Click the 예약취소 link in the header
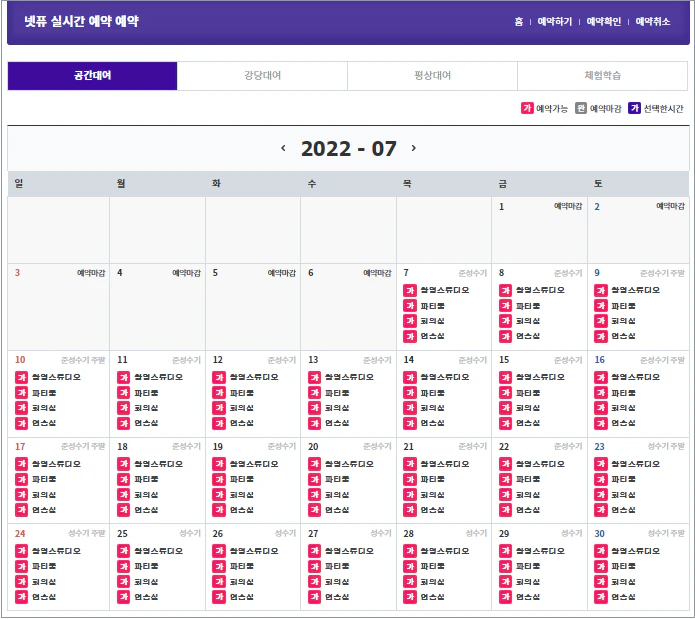Screen dimensions: 695x619 652,21
